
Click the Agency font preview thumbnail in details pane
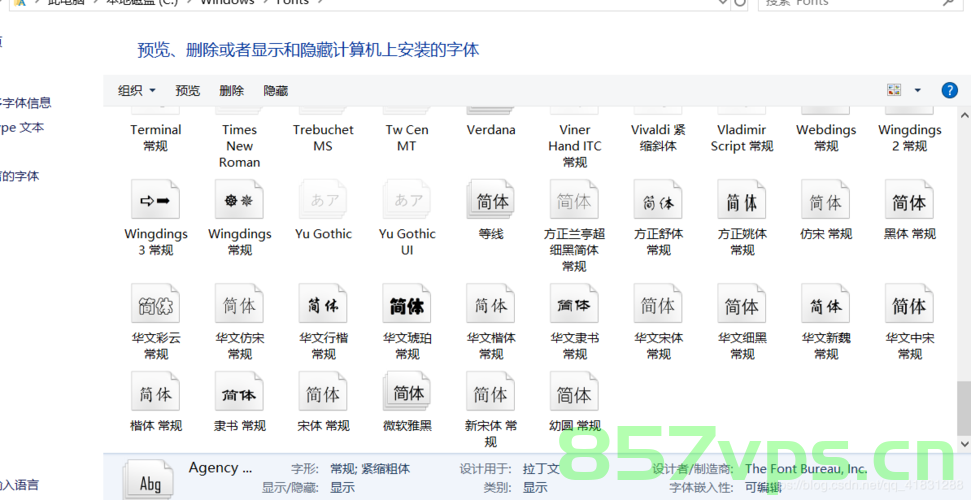point(148,480)
